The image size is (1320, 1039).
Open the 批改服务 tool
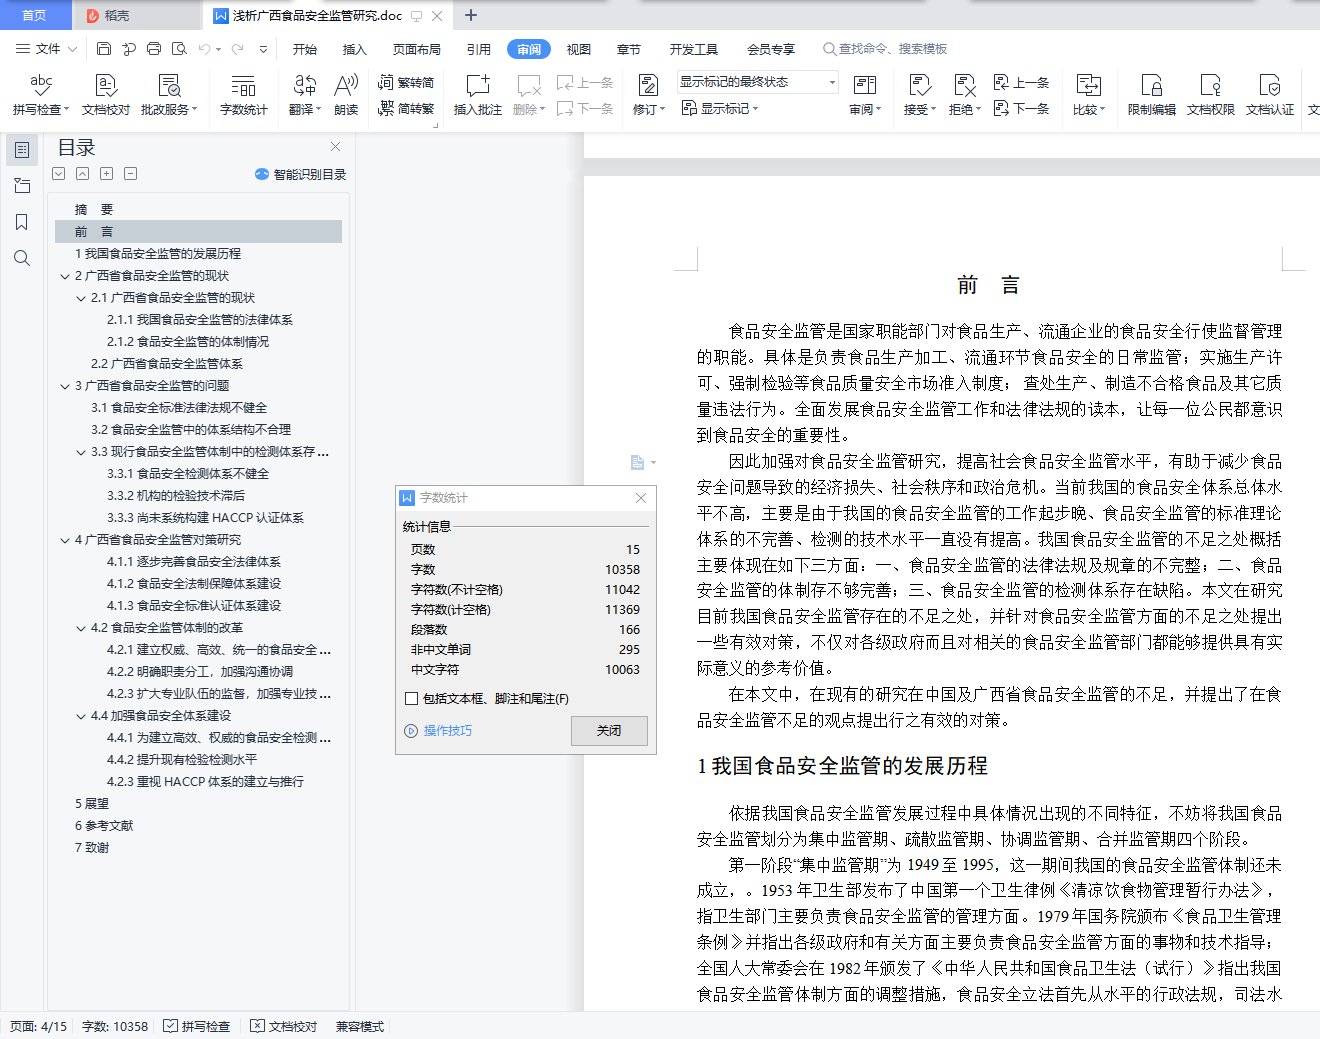169,95
